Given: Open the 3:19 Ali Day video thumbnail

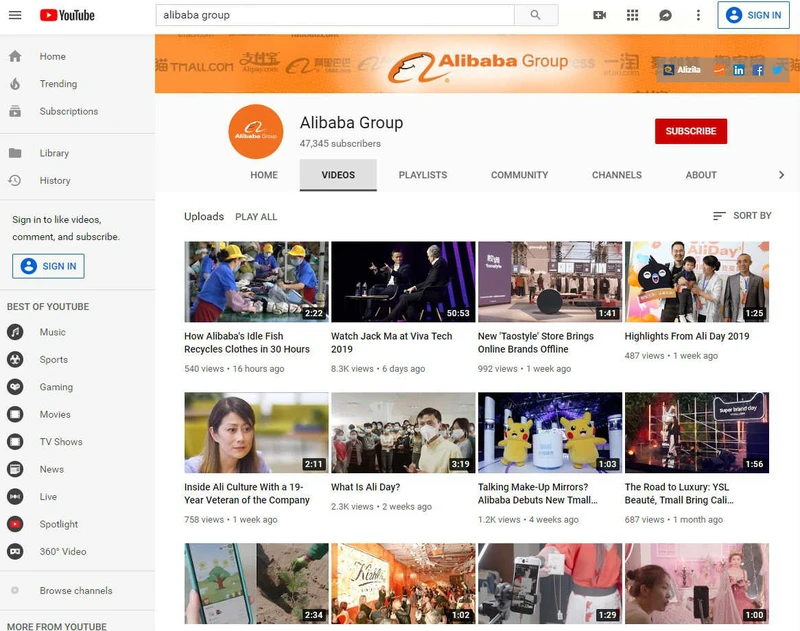Looking at the screenshot, I should click(x=403, y=433).
